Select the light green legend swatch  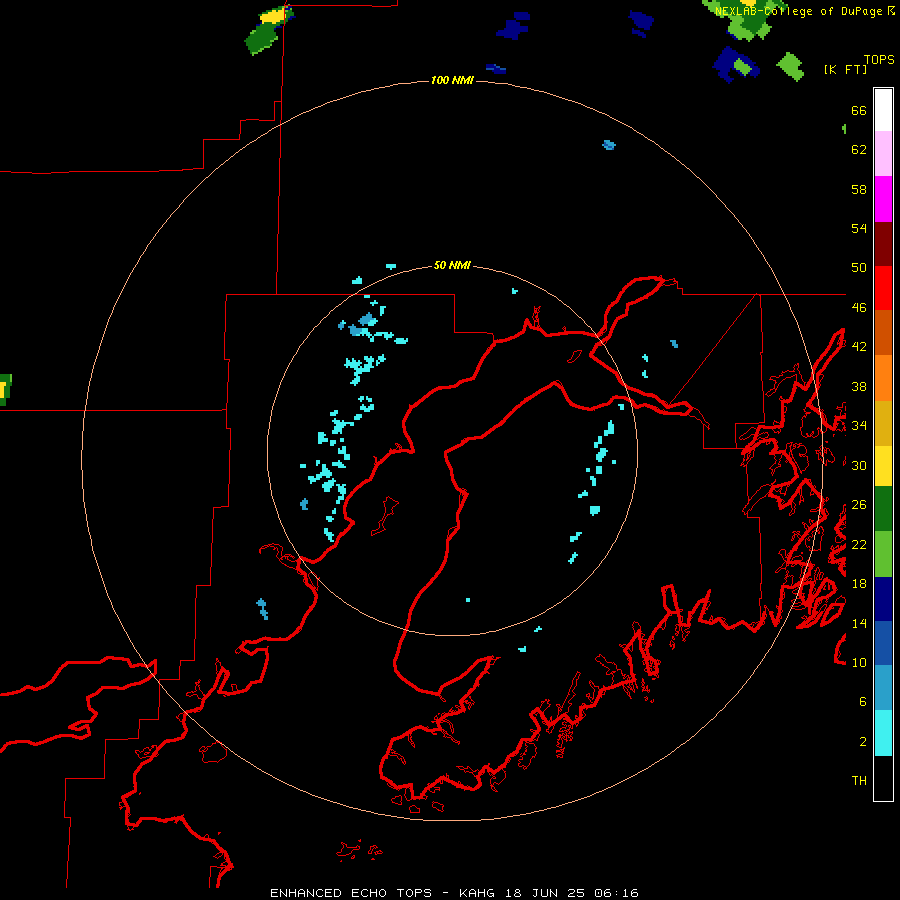883,554
